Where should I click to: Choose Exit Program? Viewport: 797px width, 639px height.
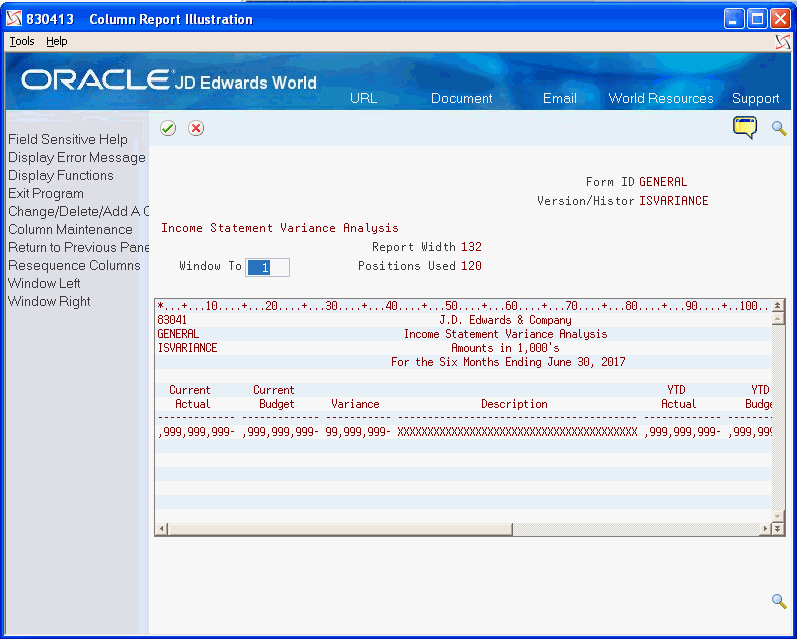46,194
